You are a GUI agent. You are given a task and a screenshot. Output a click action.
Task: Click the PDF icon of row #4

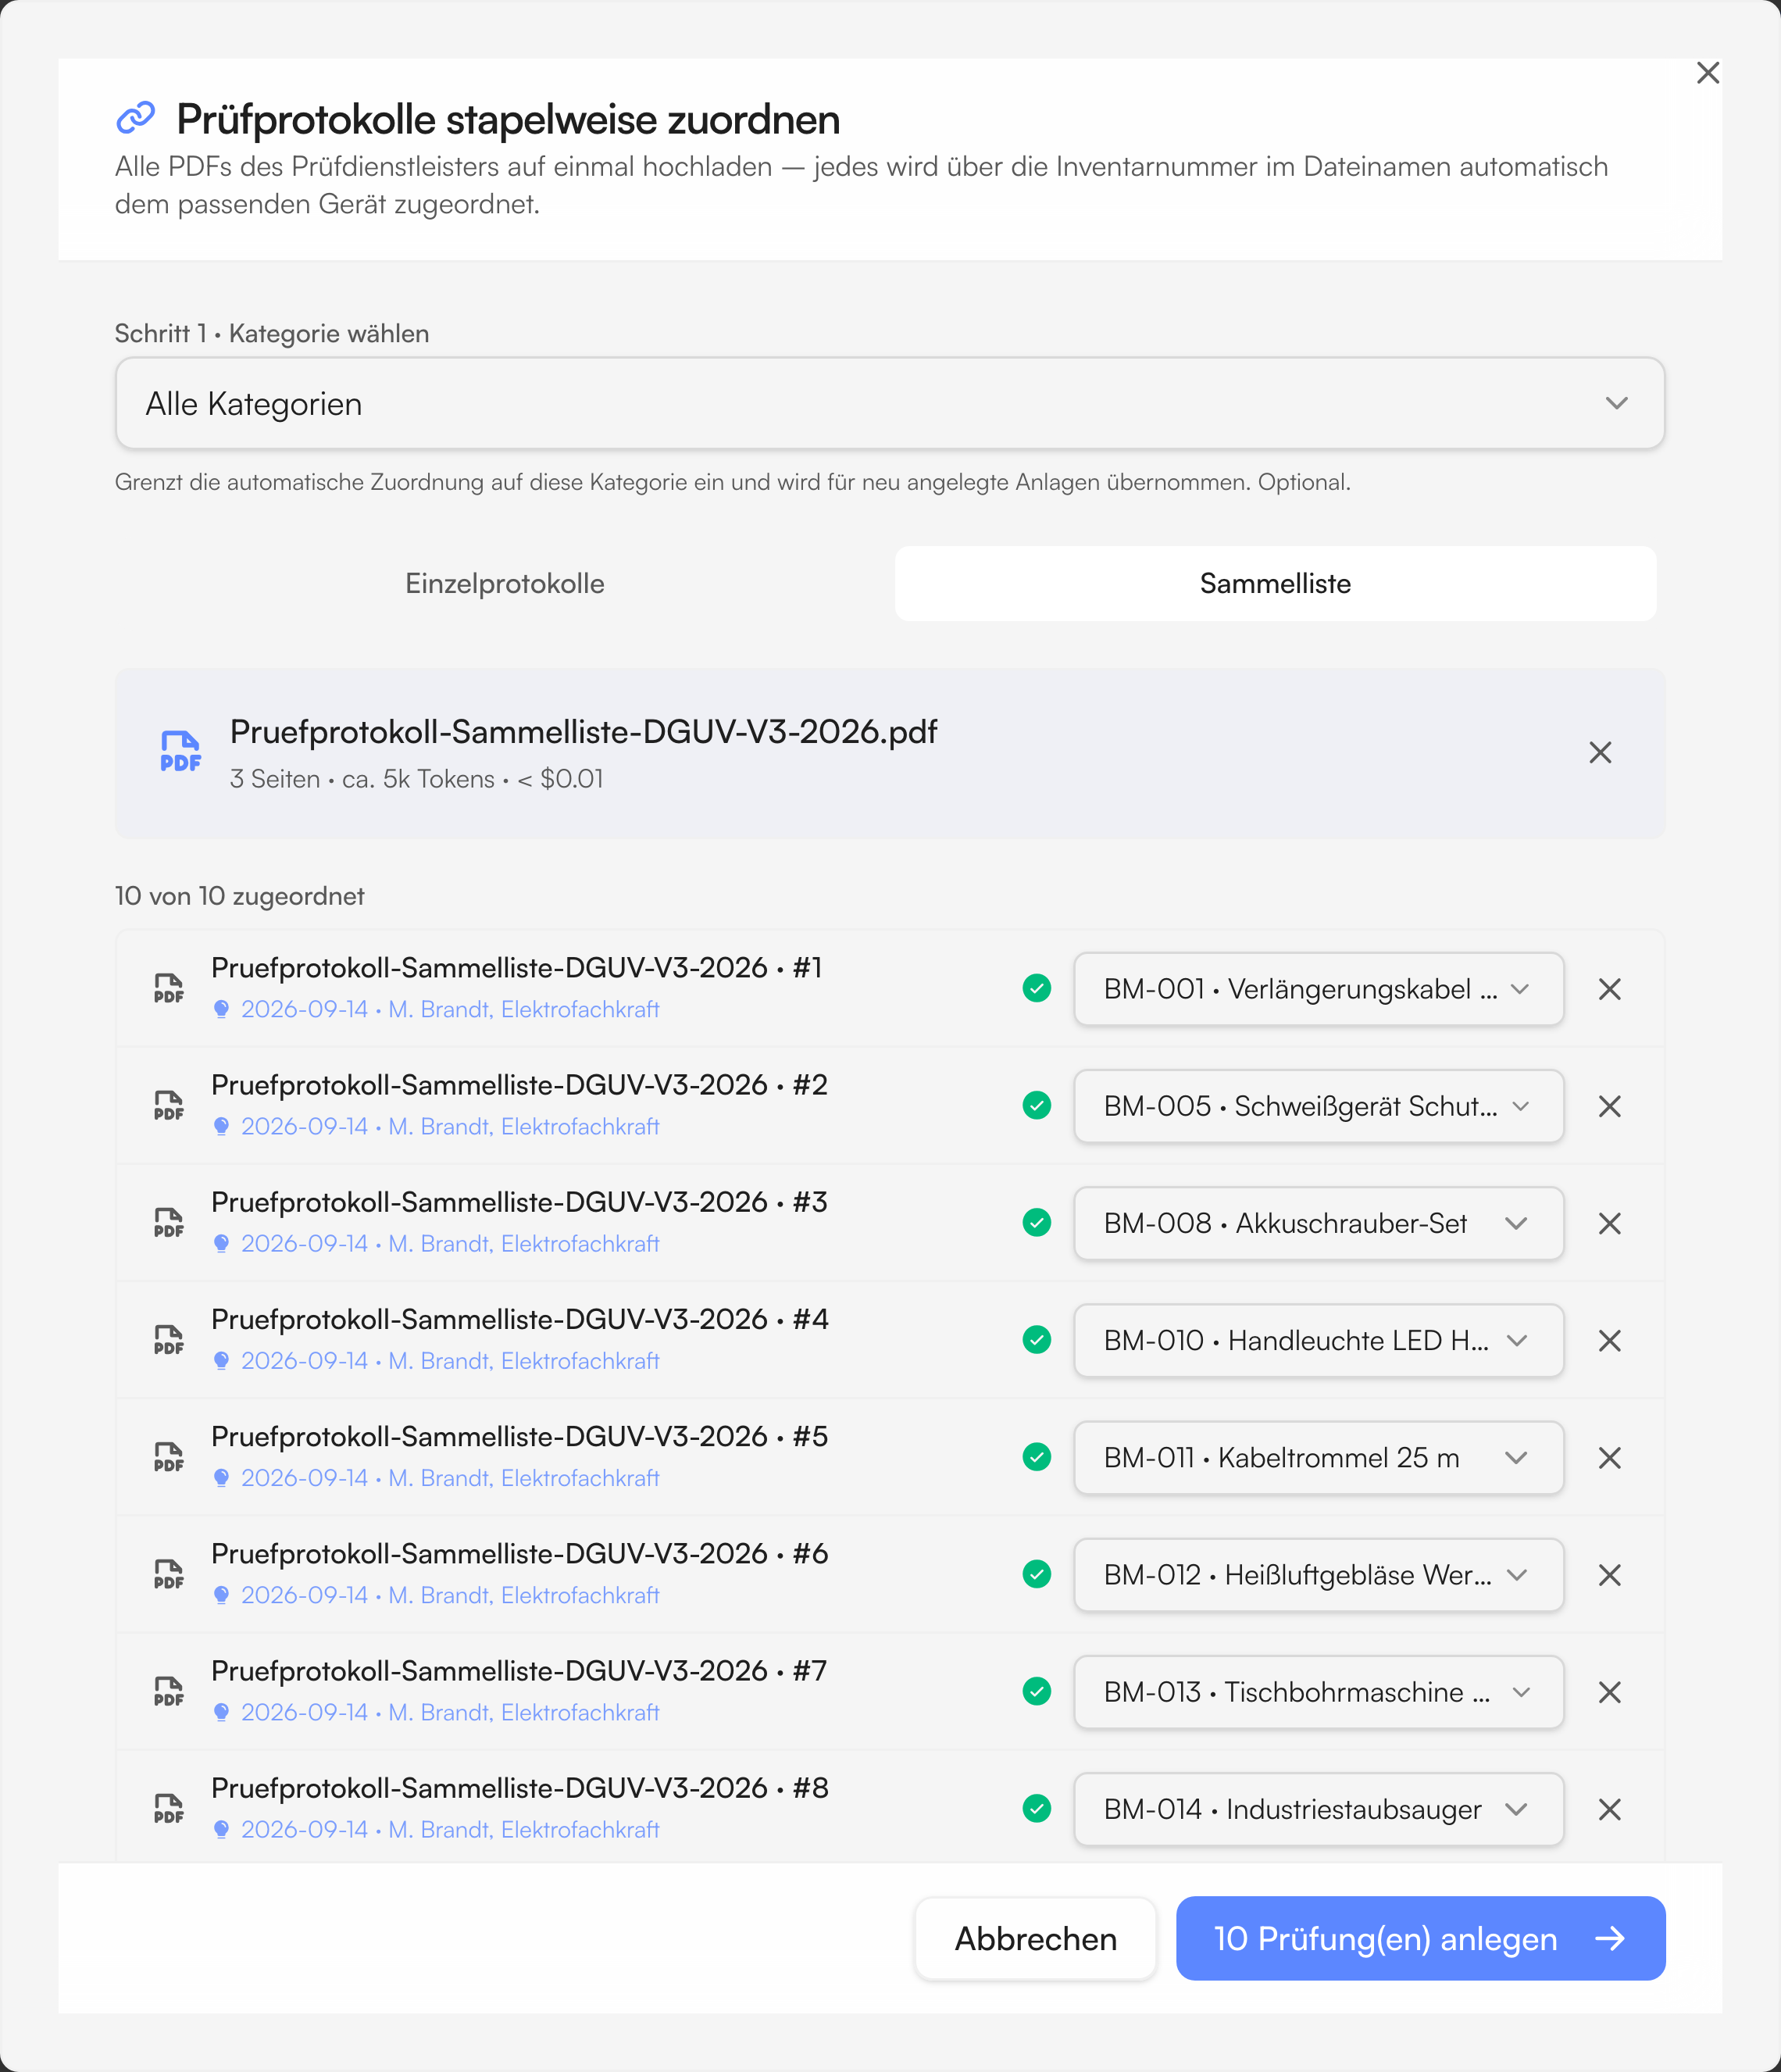[169, 1340]
